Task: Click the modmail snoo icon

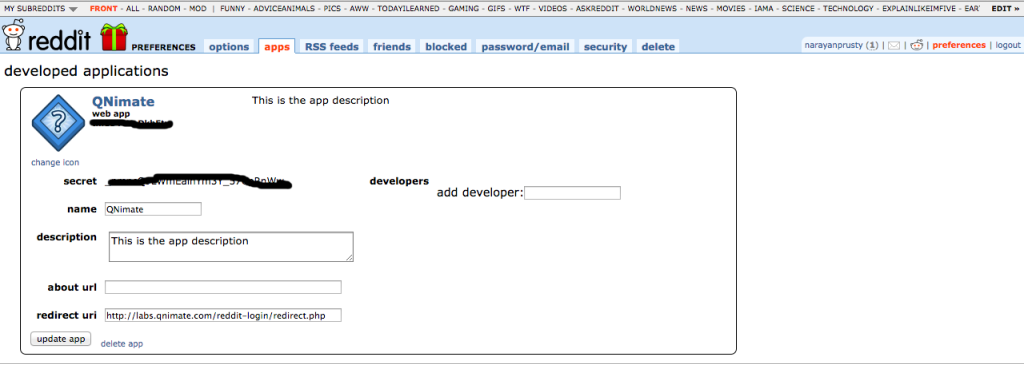Action: pyautogui.click(x=916, y=45)
